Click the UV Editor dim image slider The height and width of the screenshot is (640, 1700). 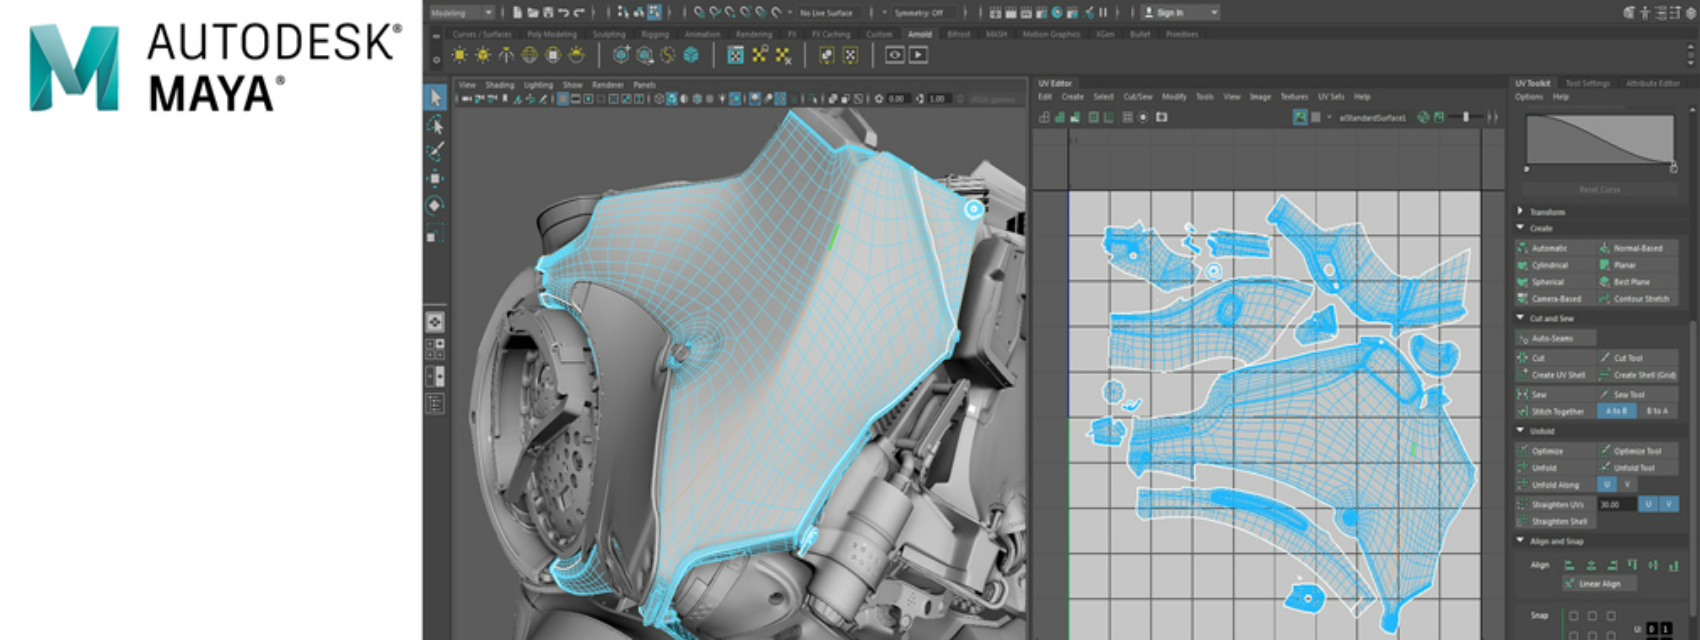click(x=1467, y=117)
